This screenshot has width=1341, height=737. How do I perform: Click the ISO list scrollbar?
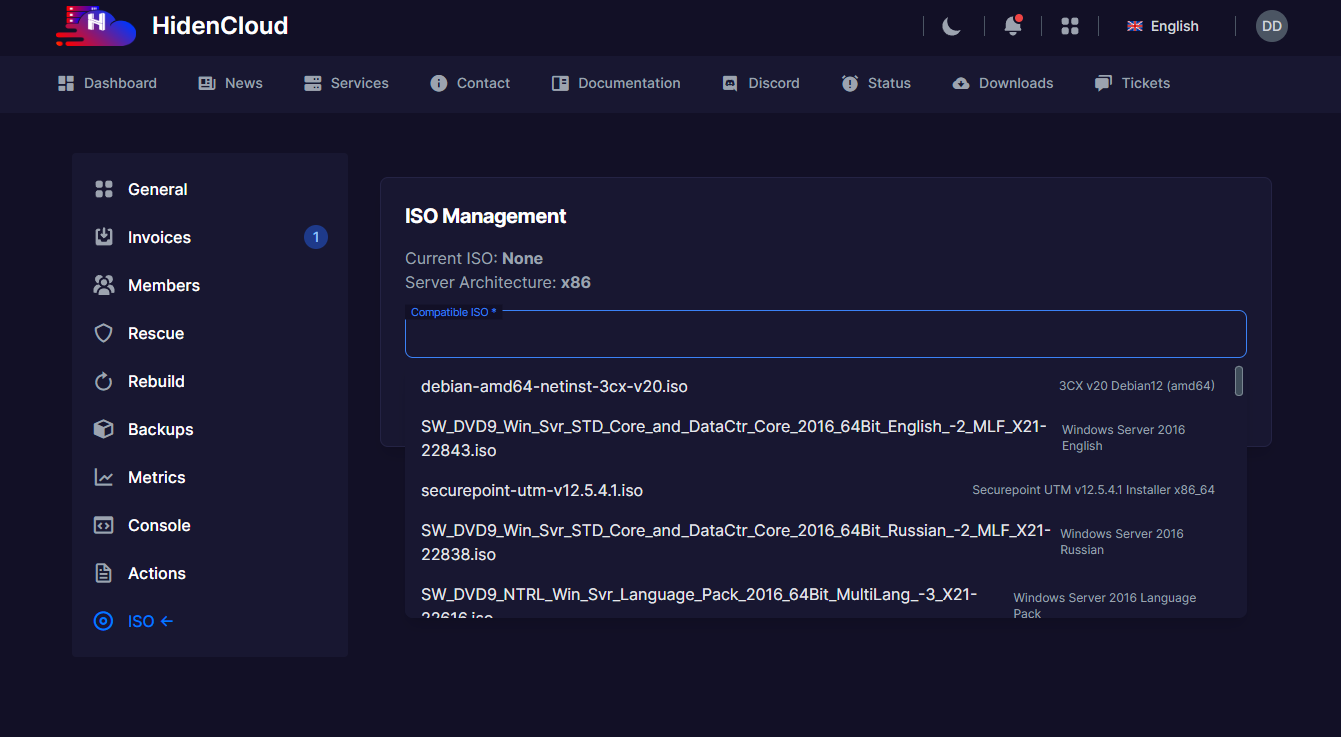[x=1239, y=381]
